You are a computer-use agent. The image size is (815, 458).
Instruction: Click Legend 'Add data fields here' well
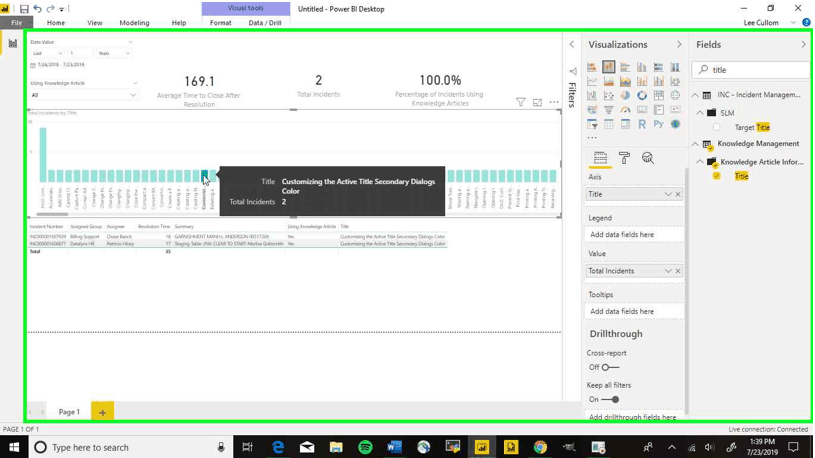(x=634, y=234)
